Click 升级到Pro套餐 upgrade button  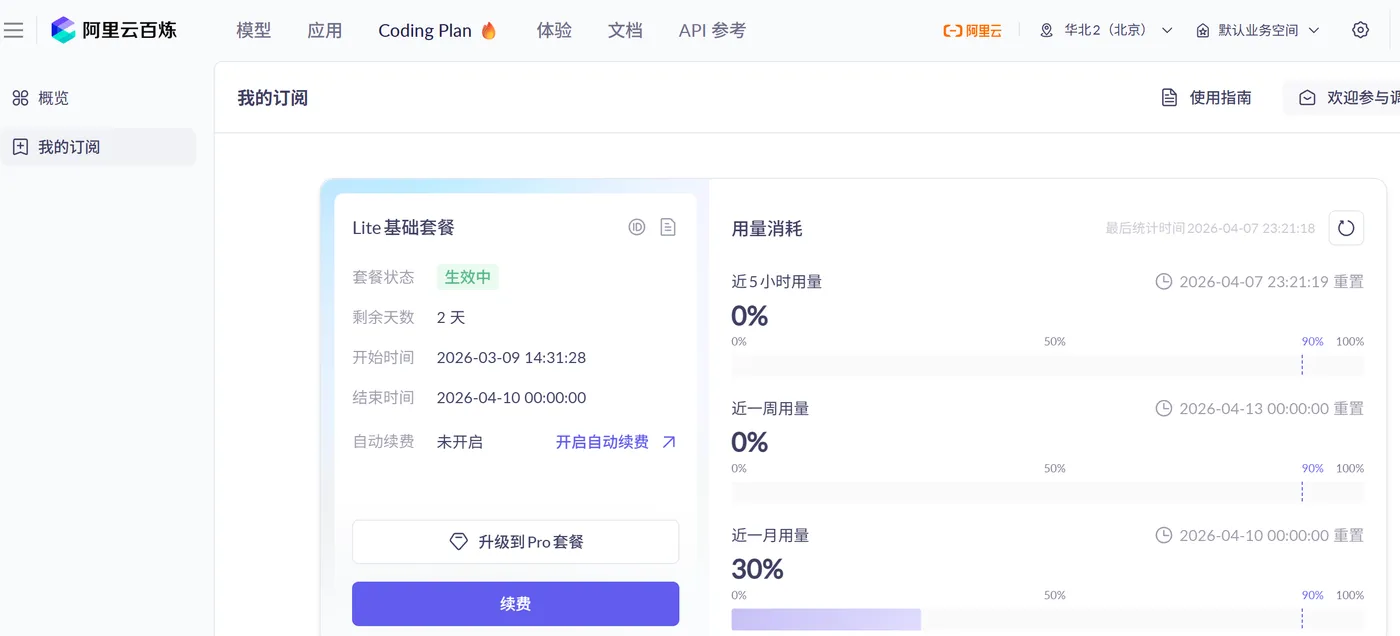(x=515, y=542)
